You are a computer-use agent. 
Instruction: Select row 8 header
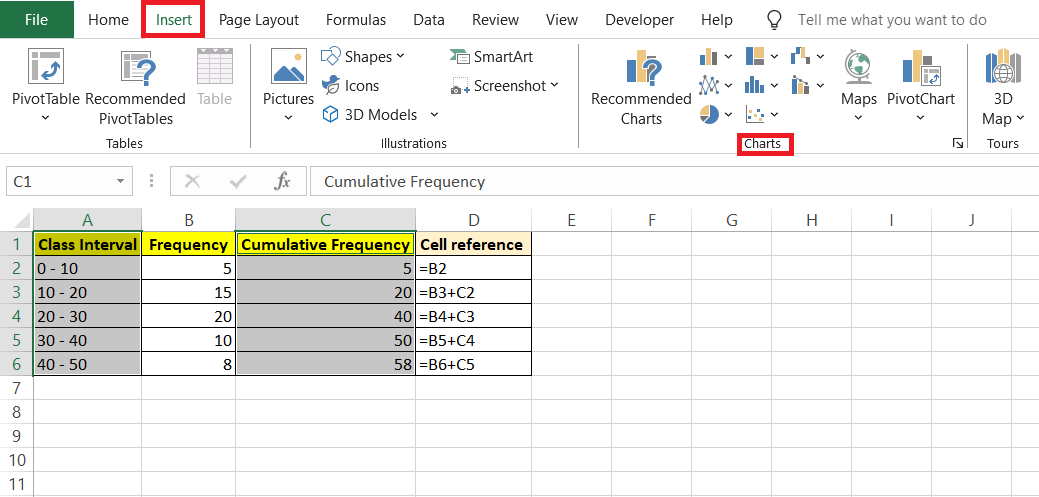[x=17, y=412]
